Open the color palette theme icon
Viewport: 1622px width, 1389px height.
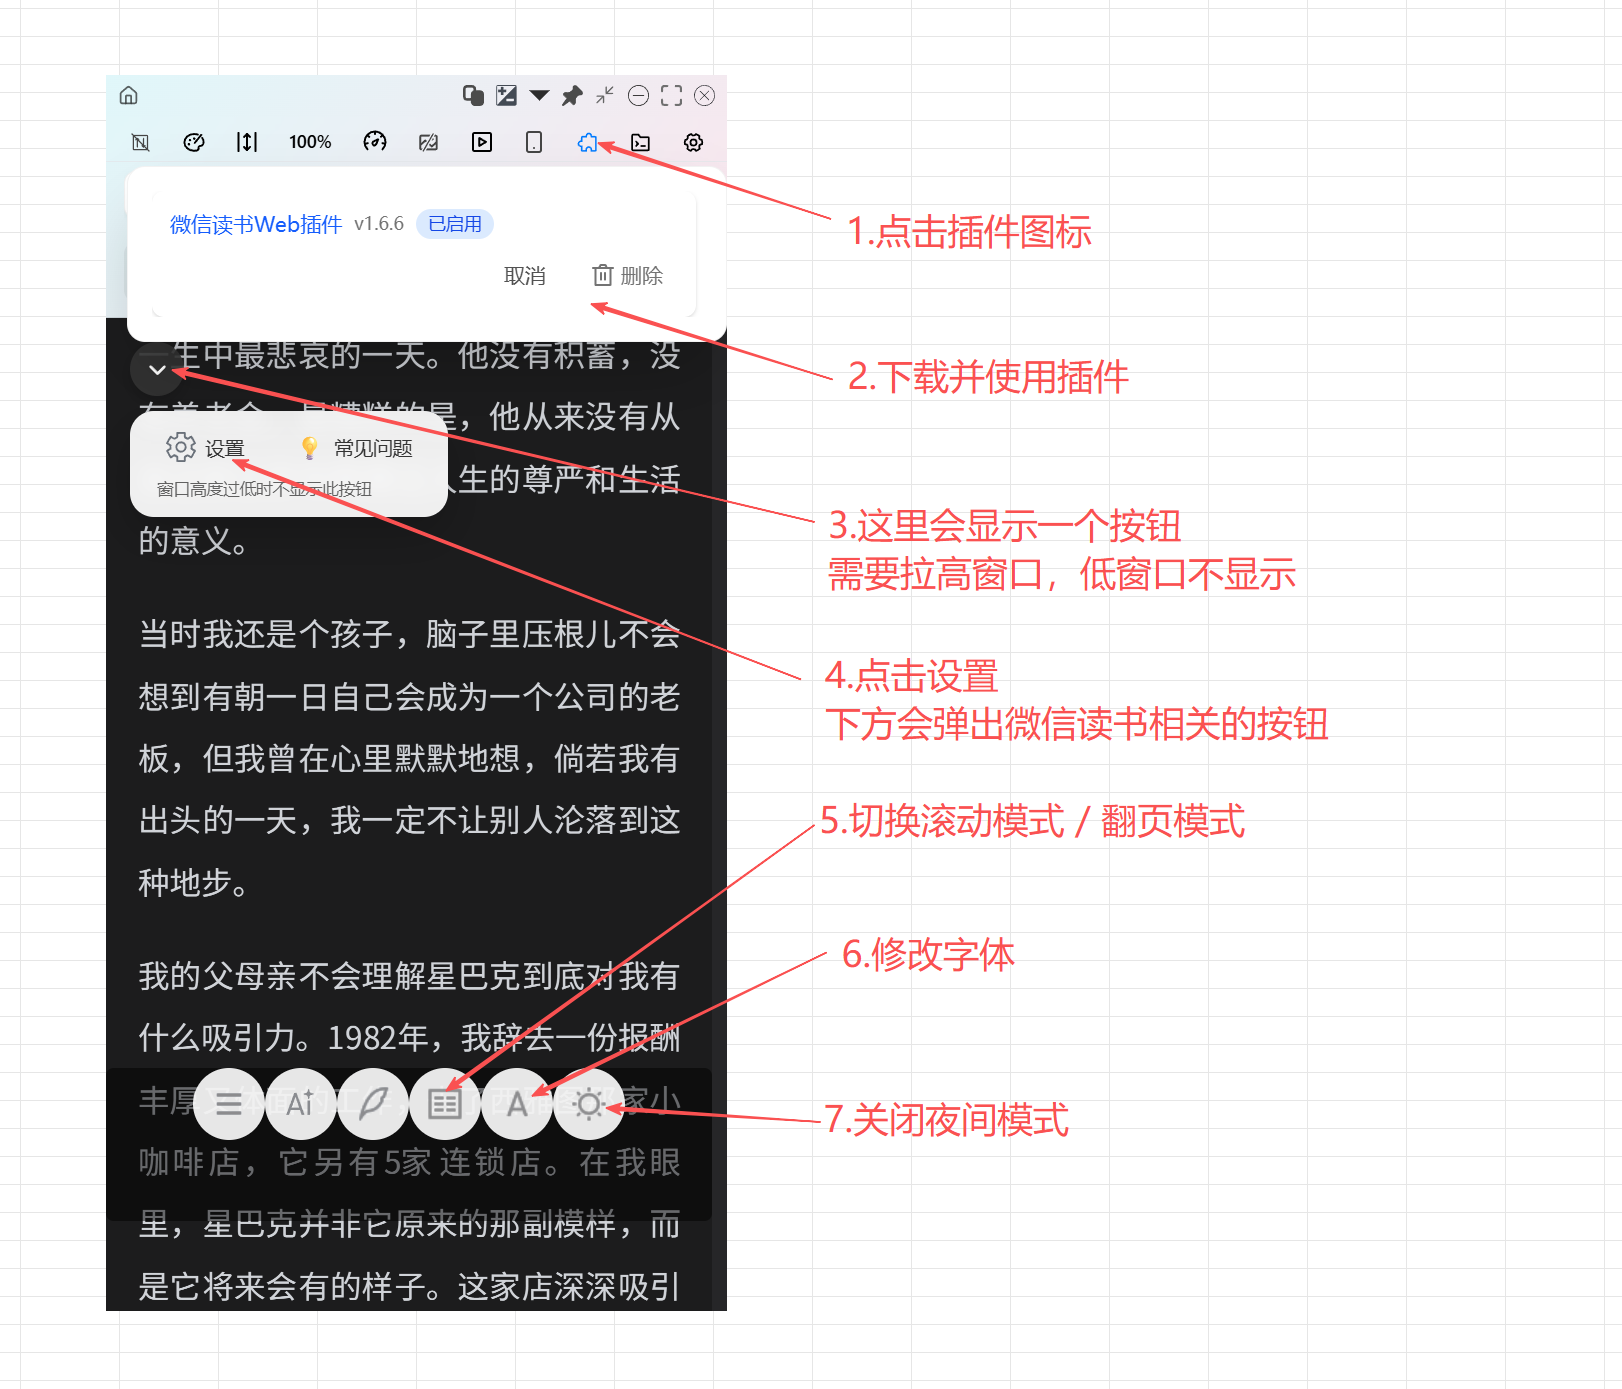pyautogui.click(x=194, y=142)
